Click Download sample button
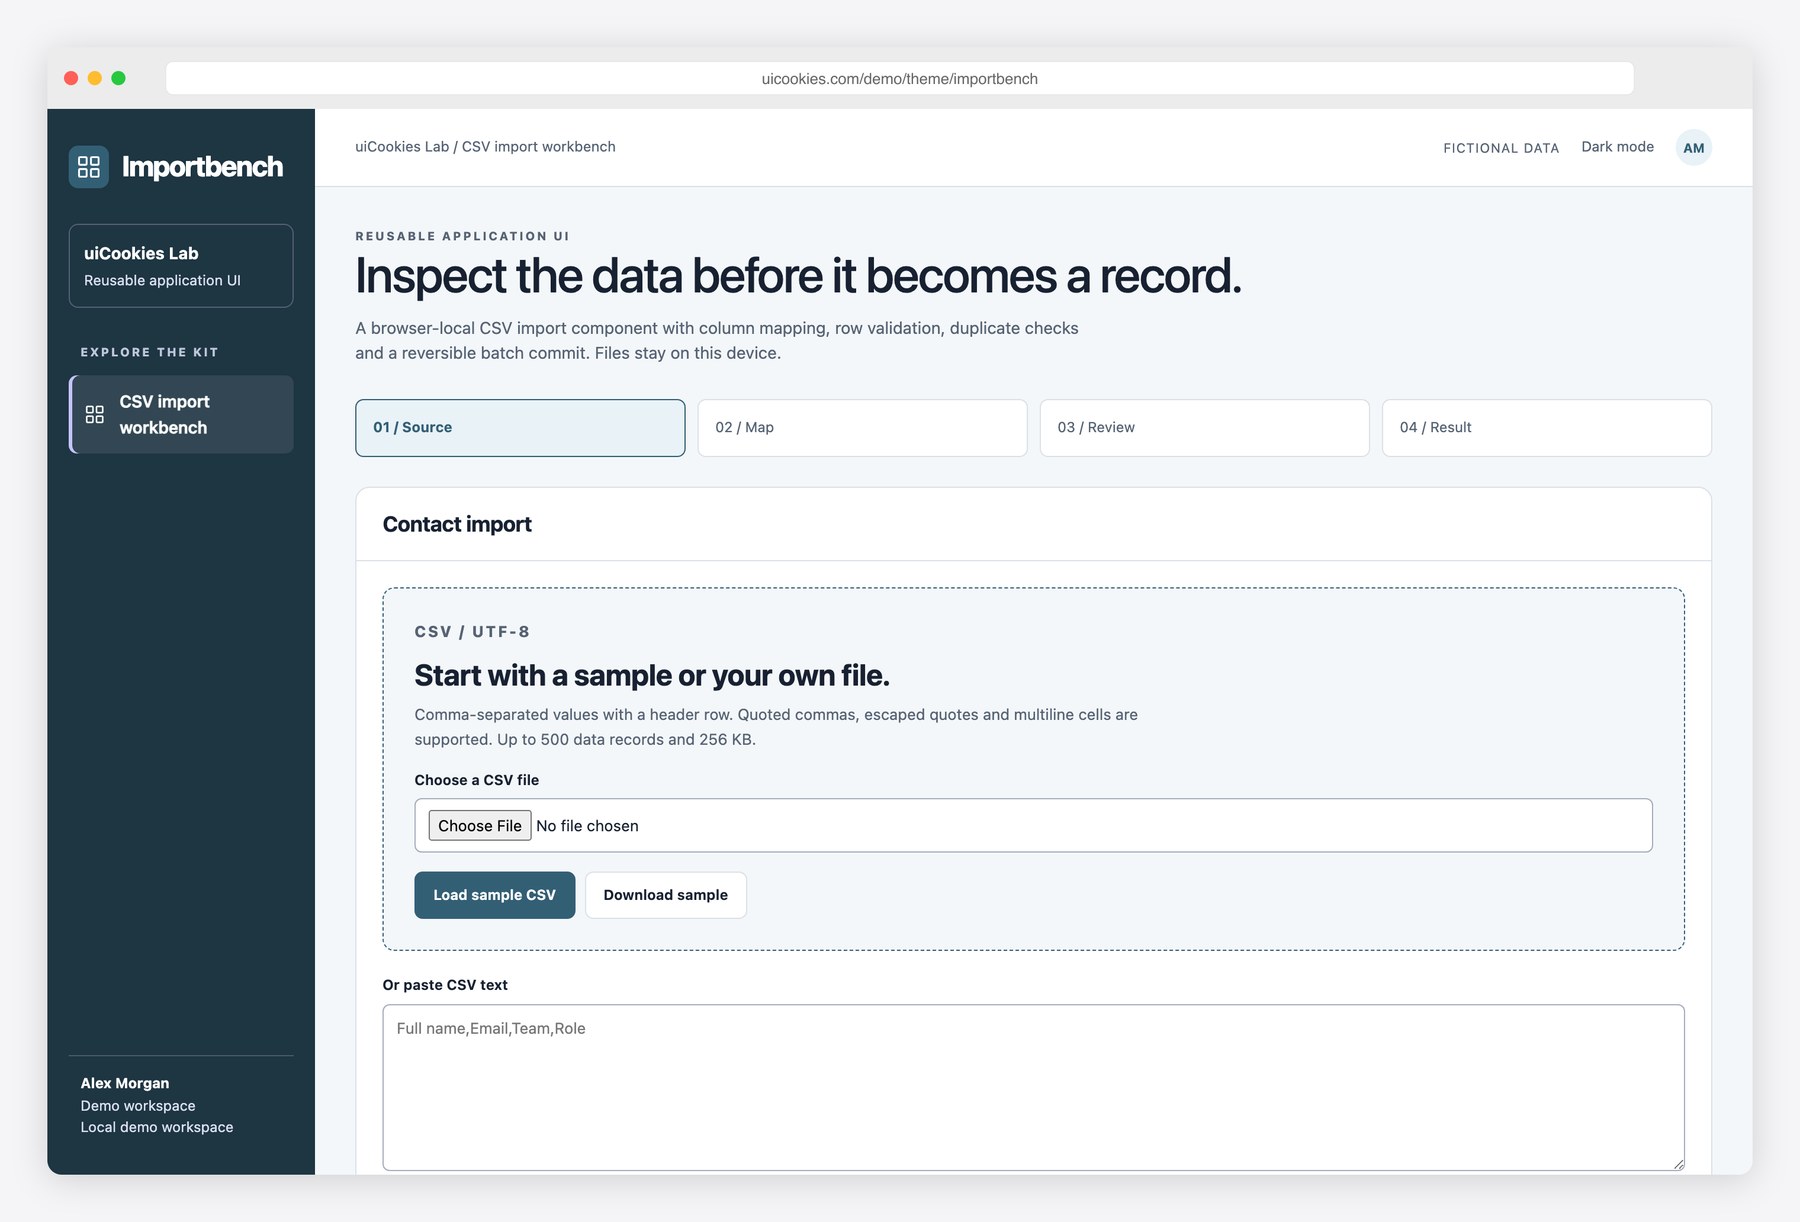Image resolution: width=1800 pixels, height=1222 pixels. click(x=666, y=895)
